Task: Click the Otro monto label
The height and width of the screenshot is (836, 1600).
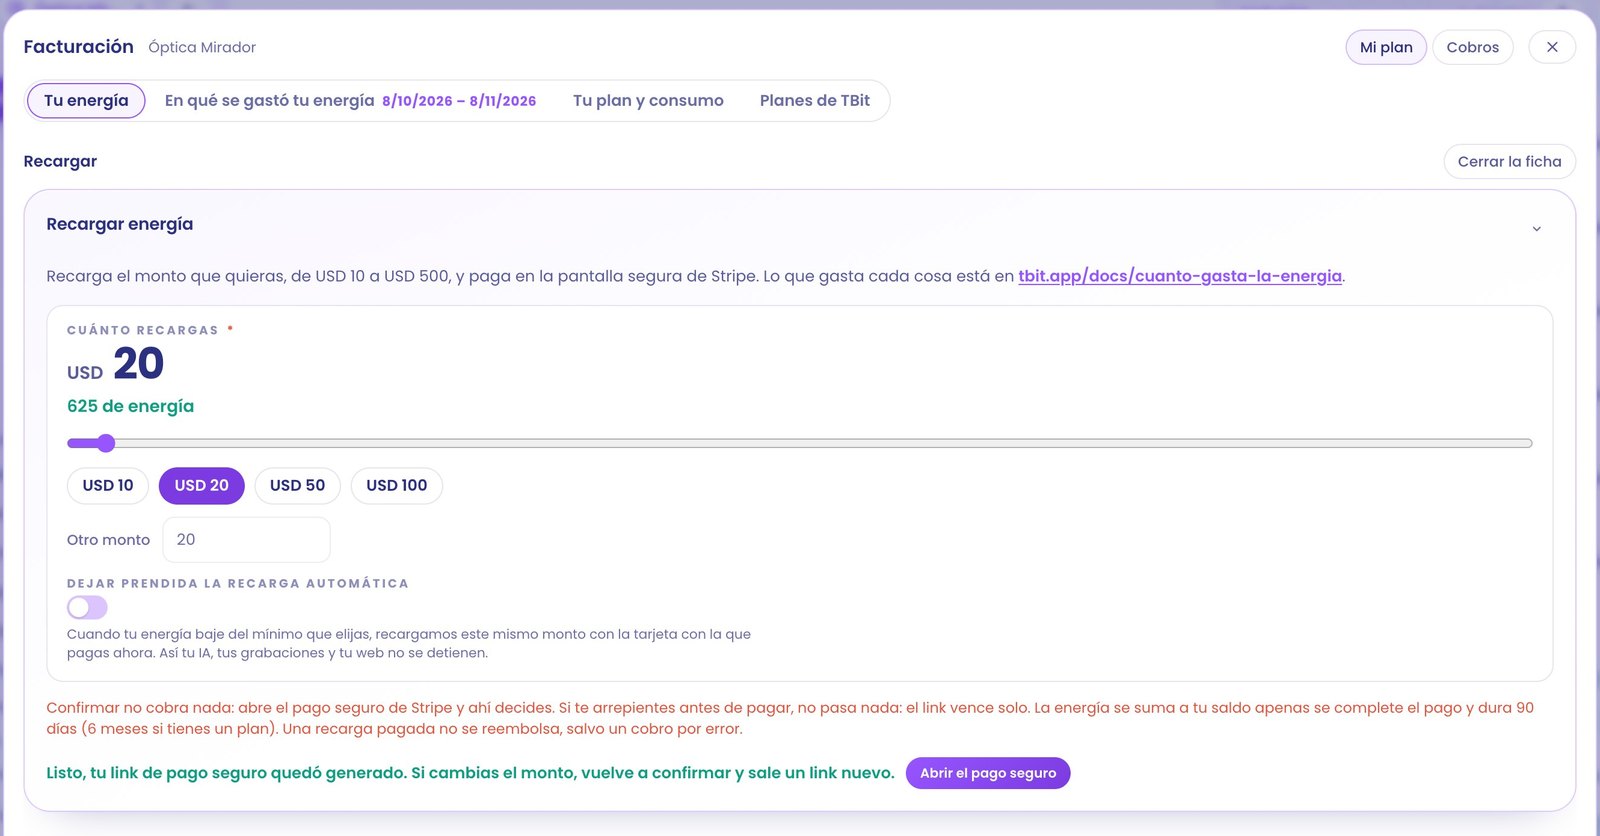Action: point(108,540)
